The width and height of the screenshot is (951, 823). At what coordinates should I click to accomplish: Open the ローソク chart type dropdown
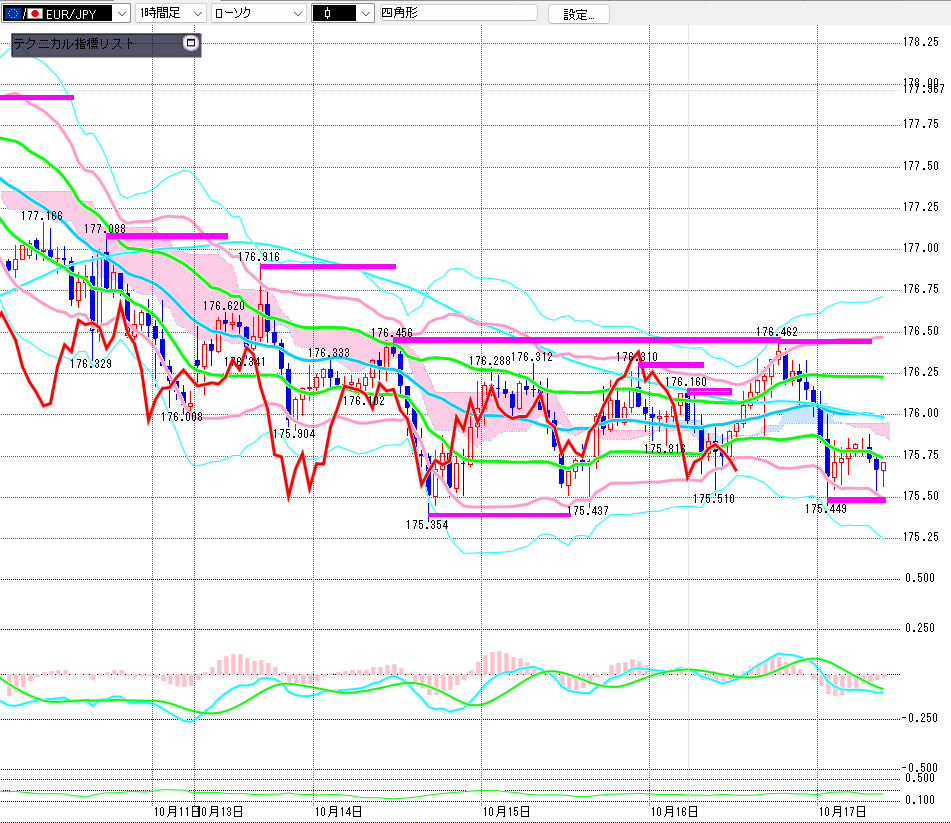[x=259, y=14]
